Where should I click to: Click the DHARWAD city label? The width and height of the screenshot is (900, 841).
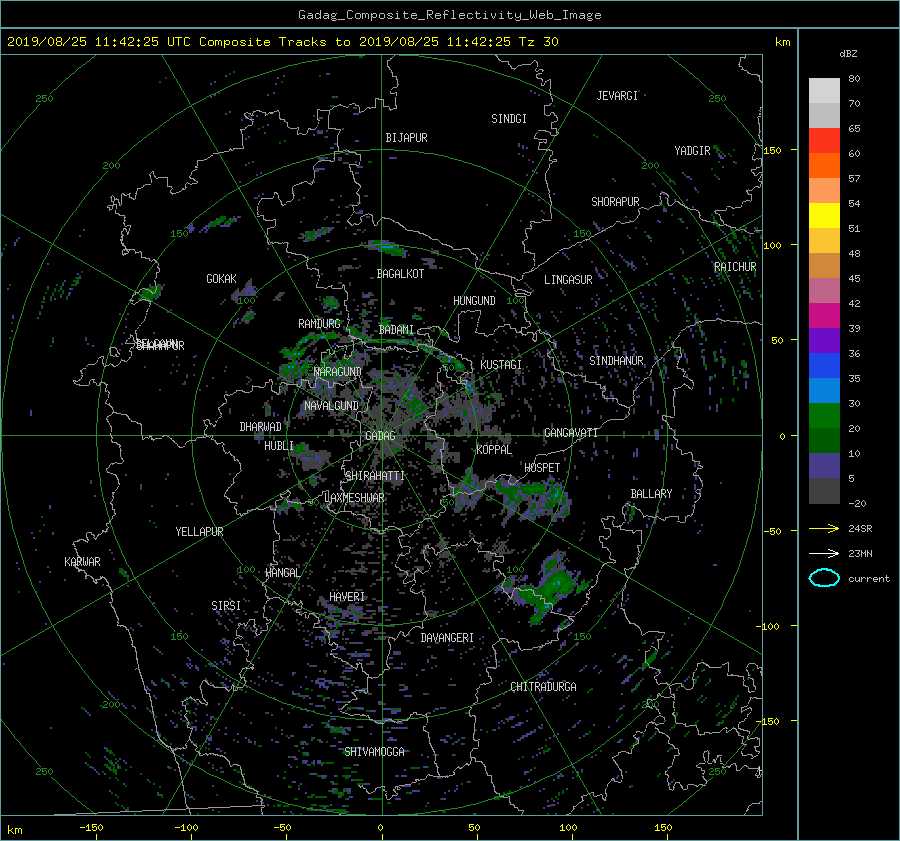pyautogui.click(x=261, y=427)
